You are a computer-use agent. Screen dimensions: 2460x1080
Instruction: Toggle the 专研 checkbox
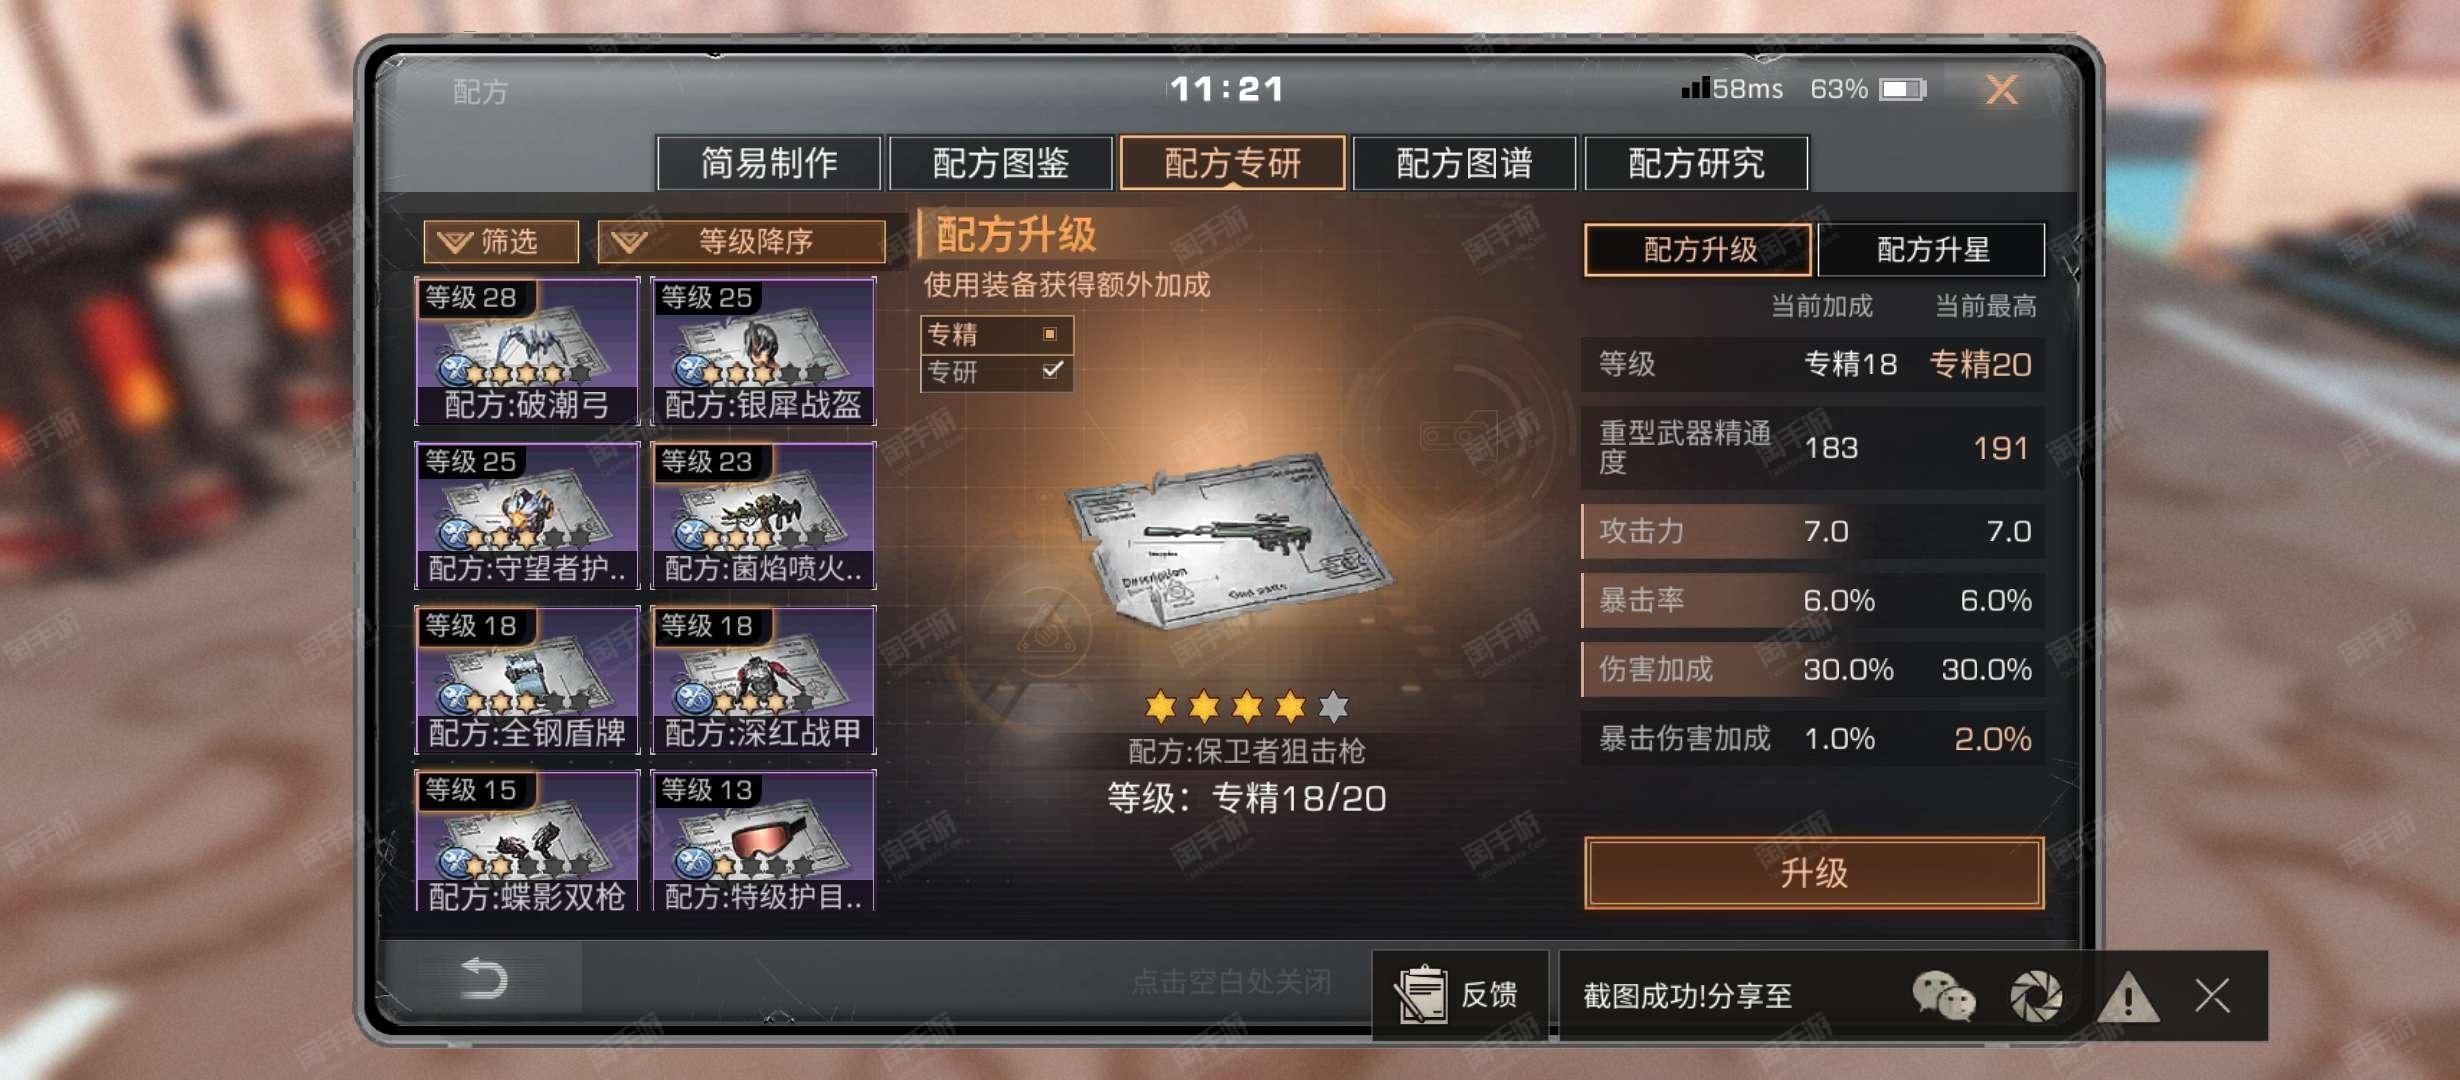1051,371
